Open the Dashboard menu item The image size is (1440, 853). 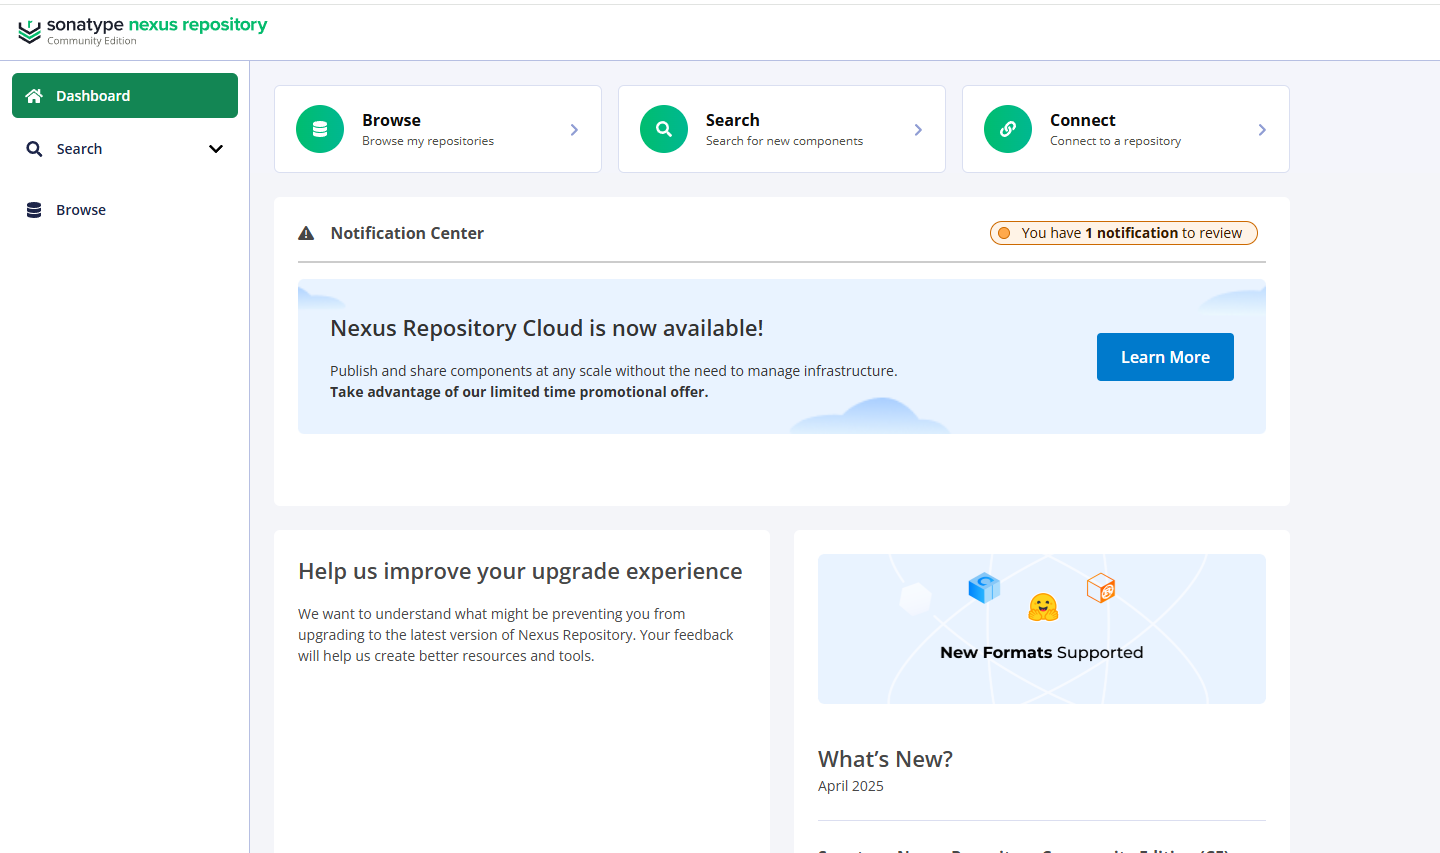[93, 96]
